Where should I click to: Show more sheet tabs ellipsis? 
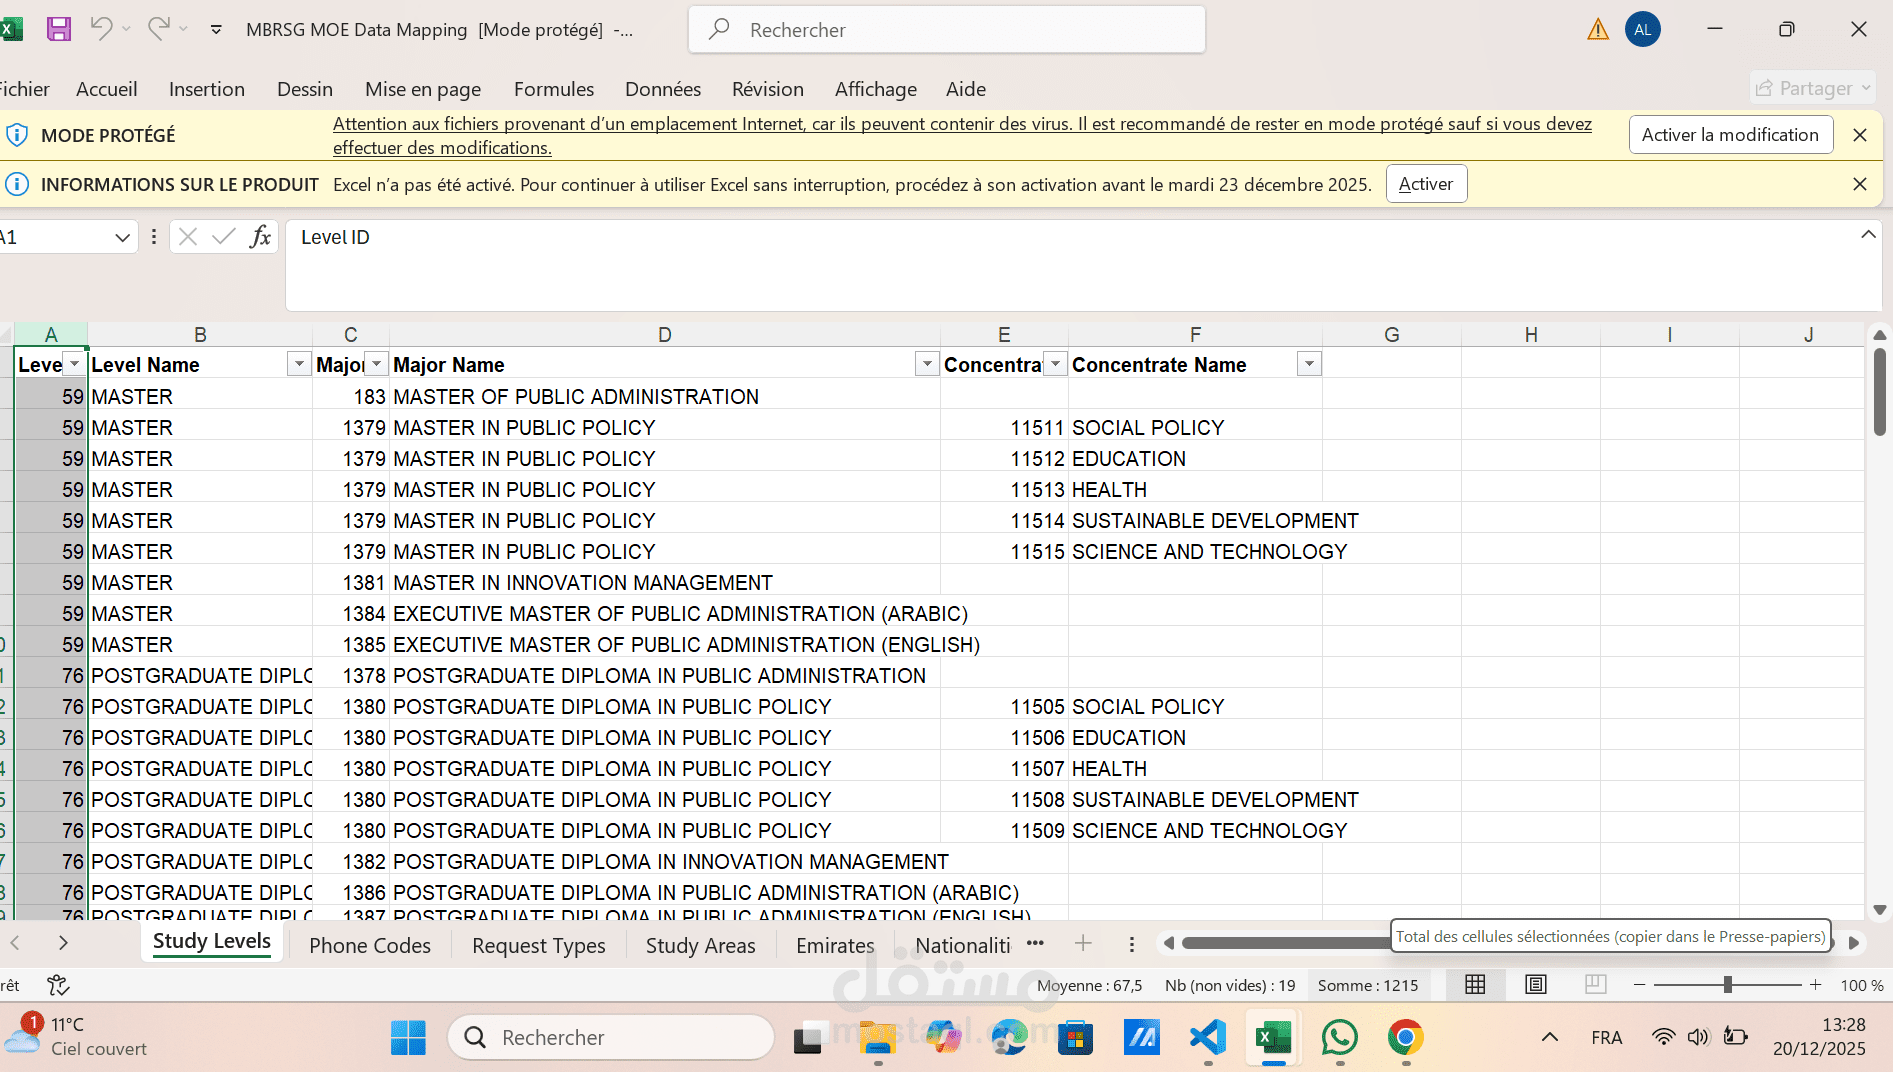click(x=1035, y=943)
